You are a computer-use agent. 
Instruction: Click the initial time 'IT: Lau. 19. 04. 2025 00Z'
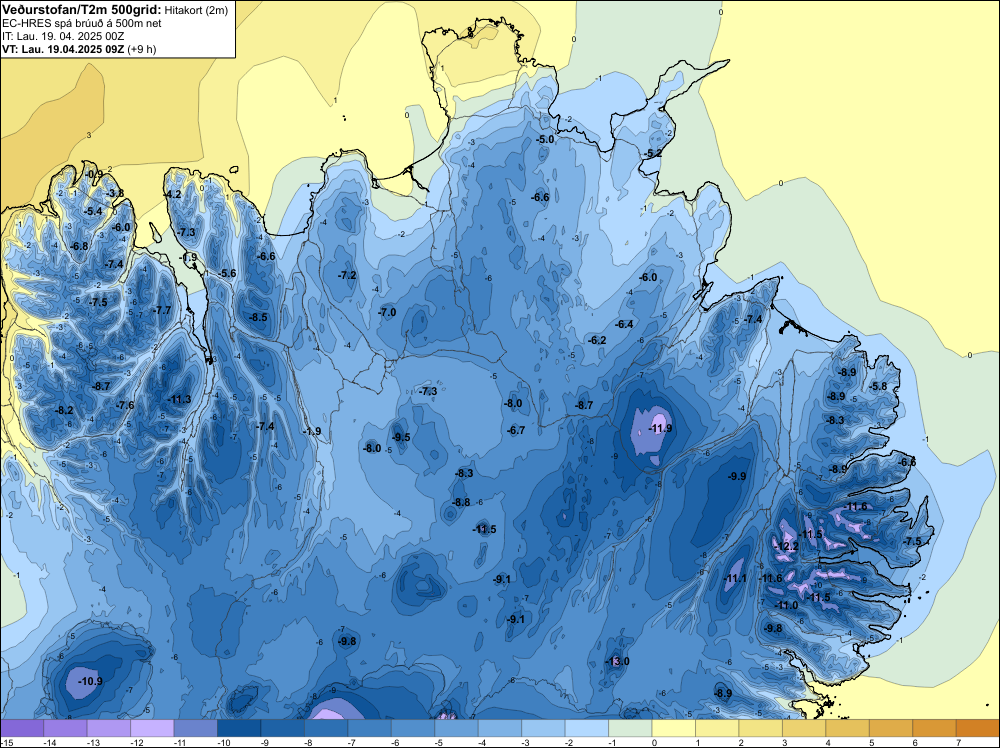click(x=63, y=36)
